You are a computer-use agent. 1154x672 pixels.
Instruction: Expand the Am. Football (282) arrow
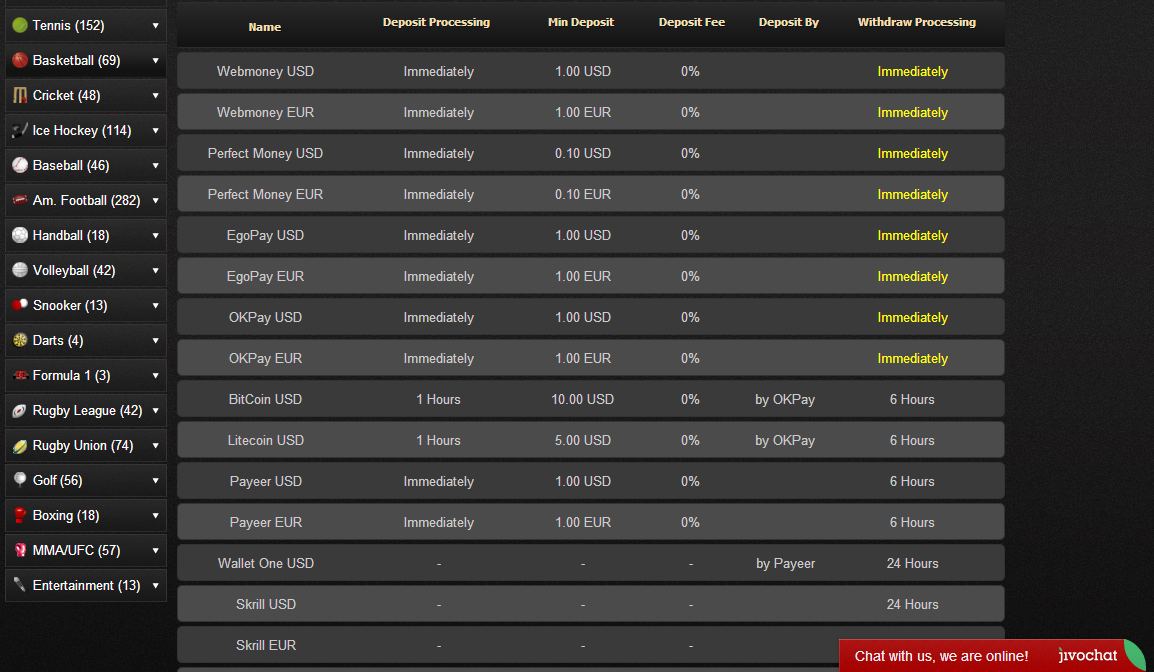pyautogui.click(x=155, y=200)
